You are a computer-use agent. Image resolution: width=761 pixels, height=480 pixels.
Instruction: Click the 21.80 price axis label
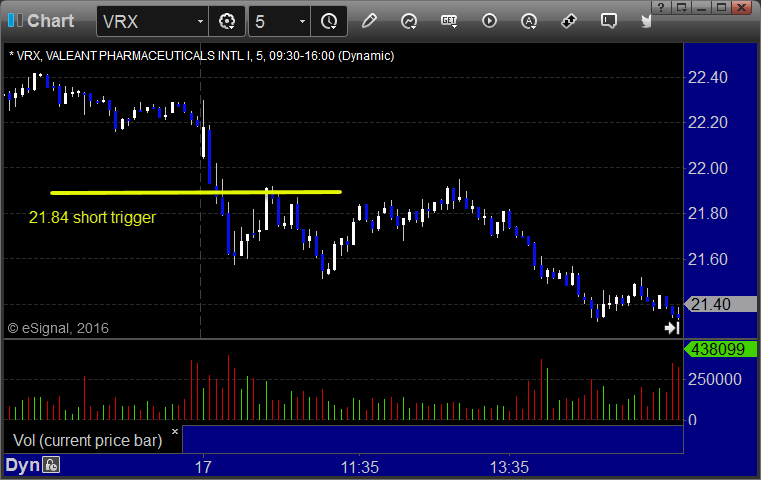pos(708,213)
